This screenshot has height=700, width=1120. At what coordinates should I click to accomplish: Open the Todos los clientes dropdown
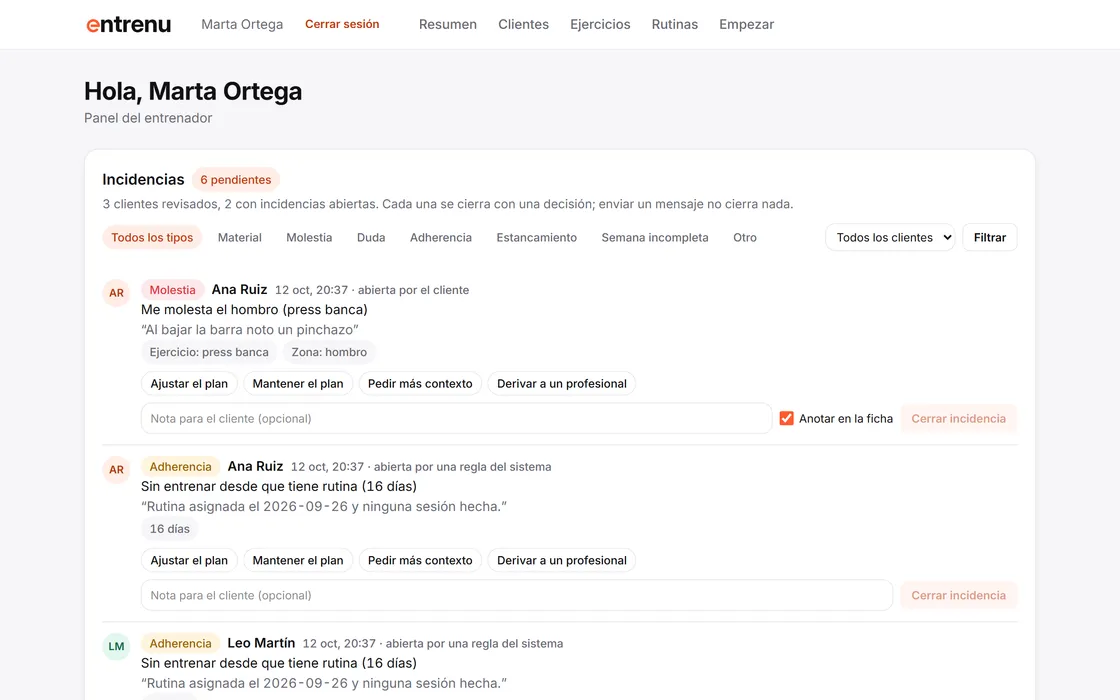890,237
